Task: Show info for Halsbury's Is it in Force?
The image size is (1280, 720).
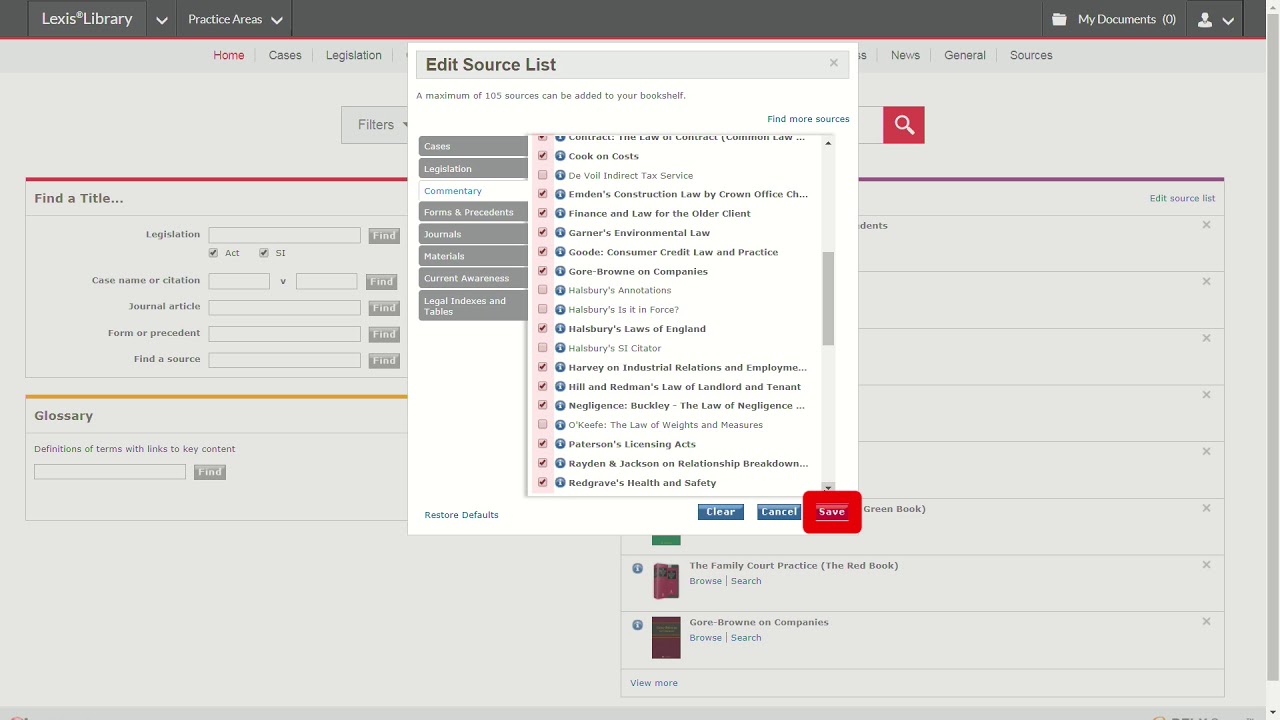Action: pyautogui.click(x=560, y=309)
